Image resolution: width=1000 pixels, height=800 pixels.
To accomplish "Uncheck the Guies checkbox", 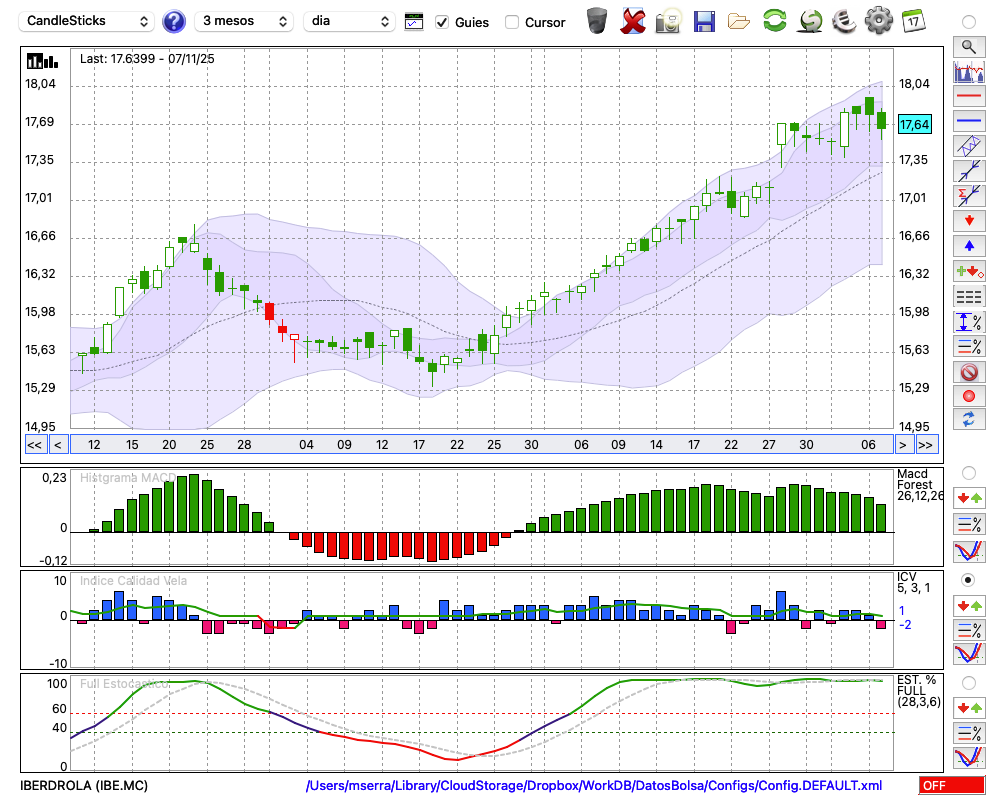I will point(443,22).
